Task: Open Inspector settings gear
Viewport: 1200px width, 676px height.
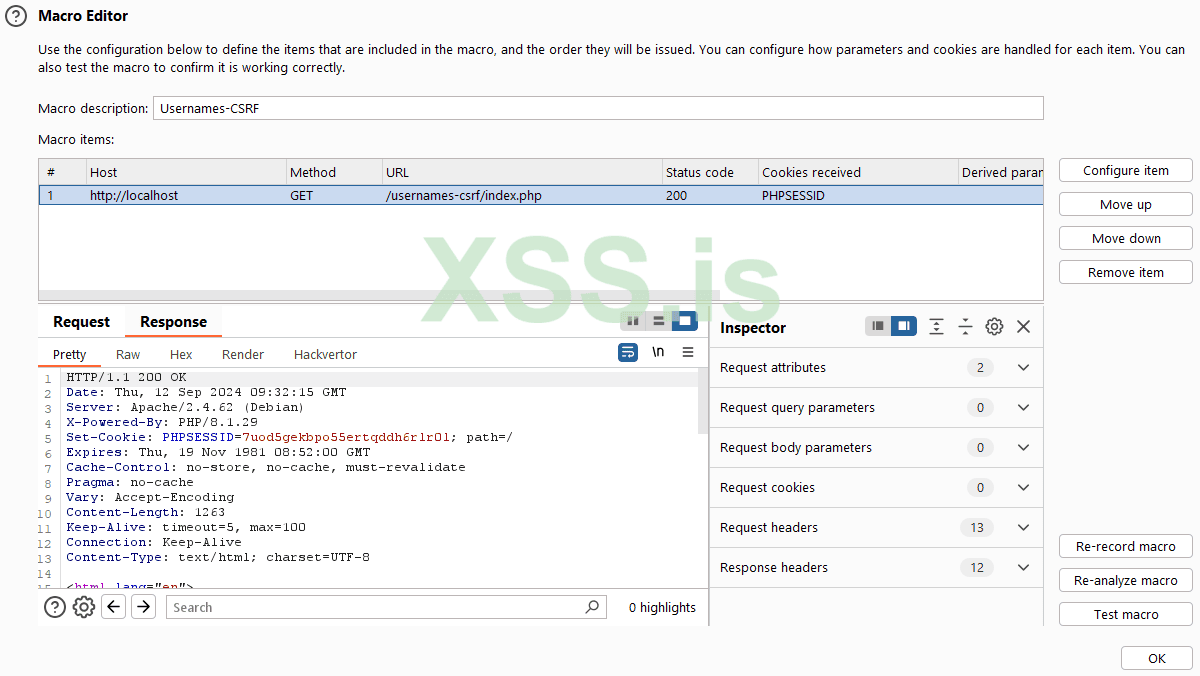Action: 994,326
